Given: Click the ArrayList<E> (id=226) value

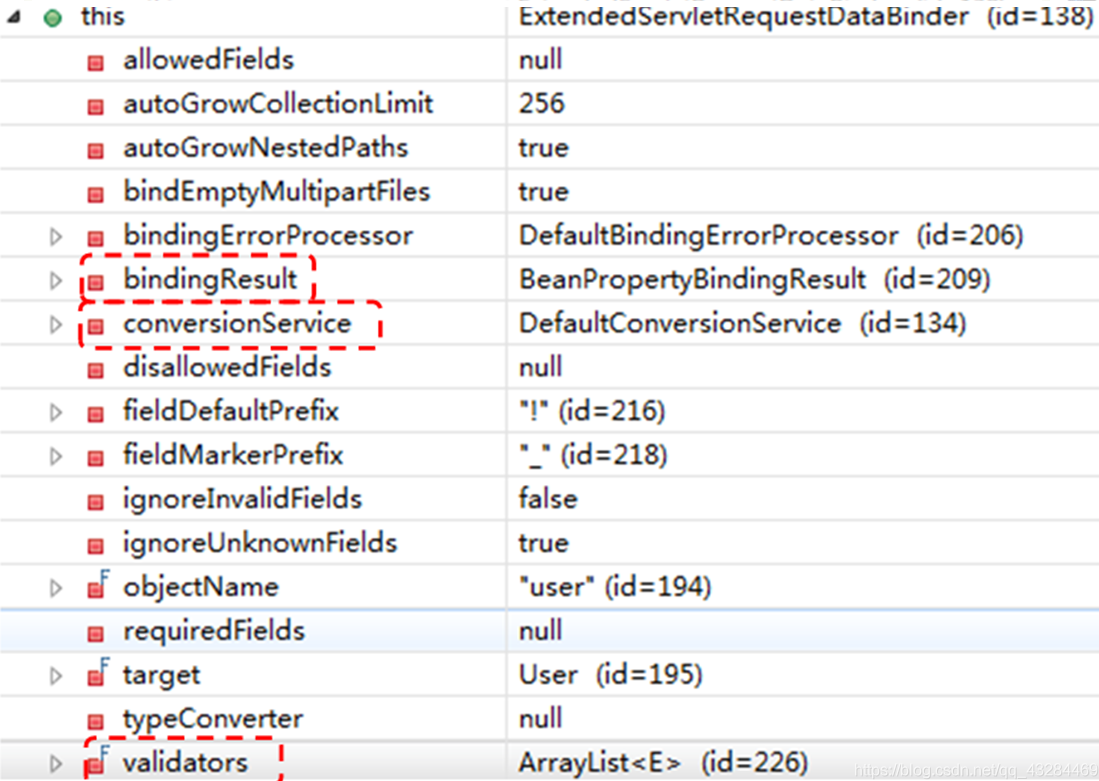Looking at the screenshot, I should 663,763.
